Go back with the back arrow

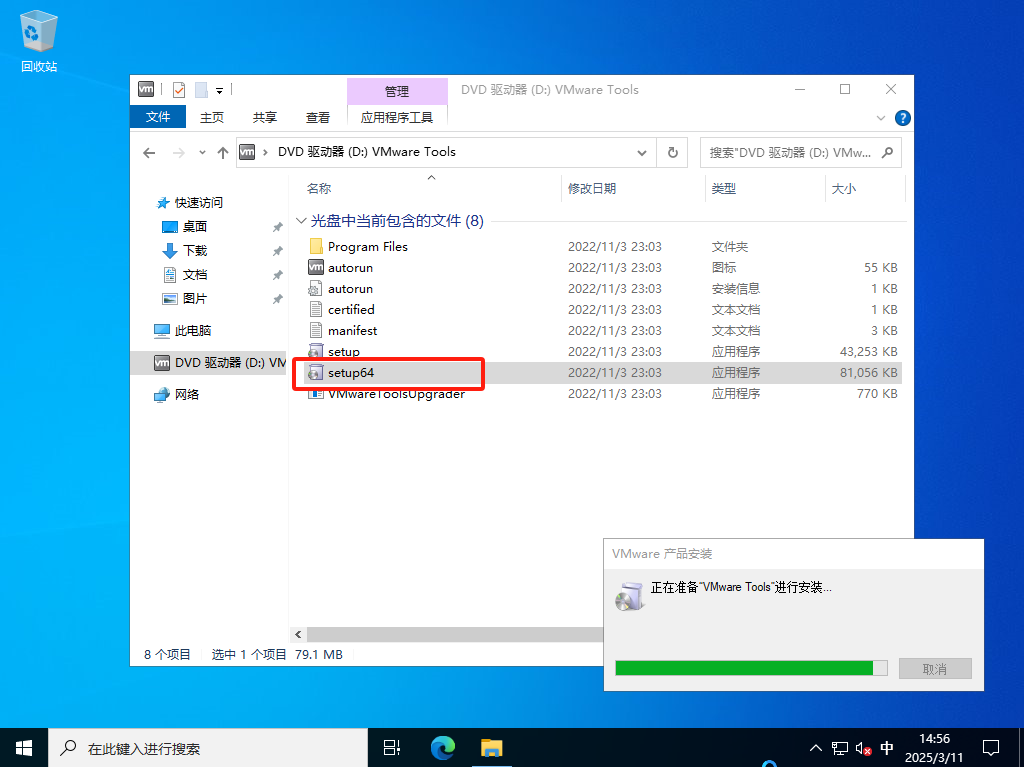coord(149,153)
